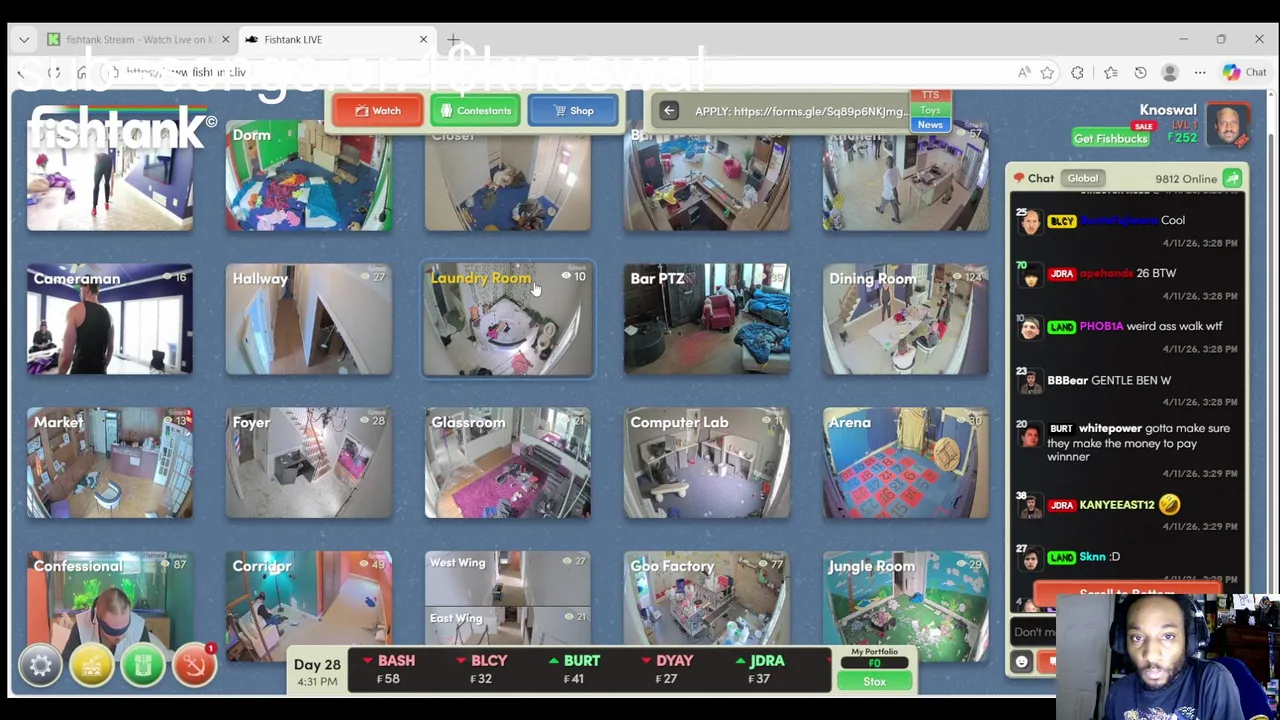Select DYAY stock in ticker
This screenshot has height=720, width=1280.
(667, 669)
